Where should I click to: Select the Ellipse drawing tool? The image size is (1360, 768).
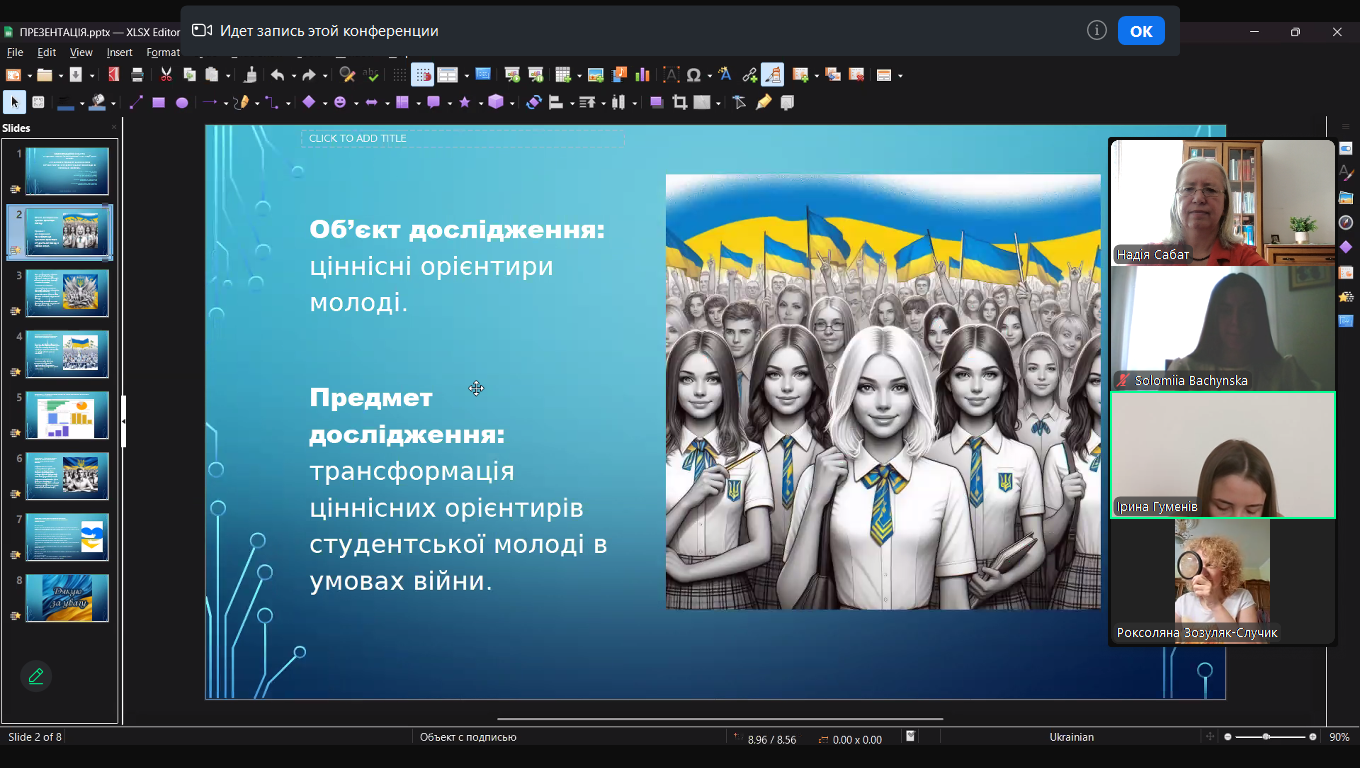[x=182, y=102]
